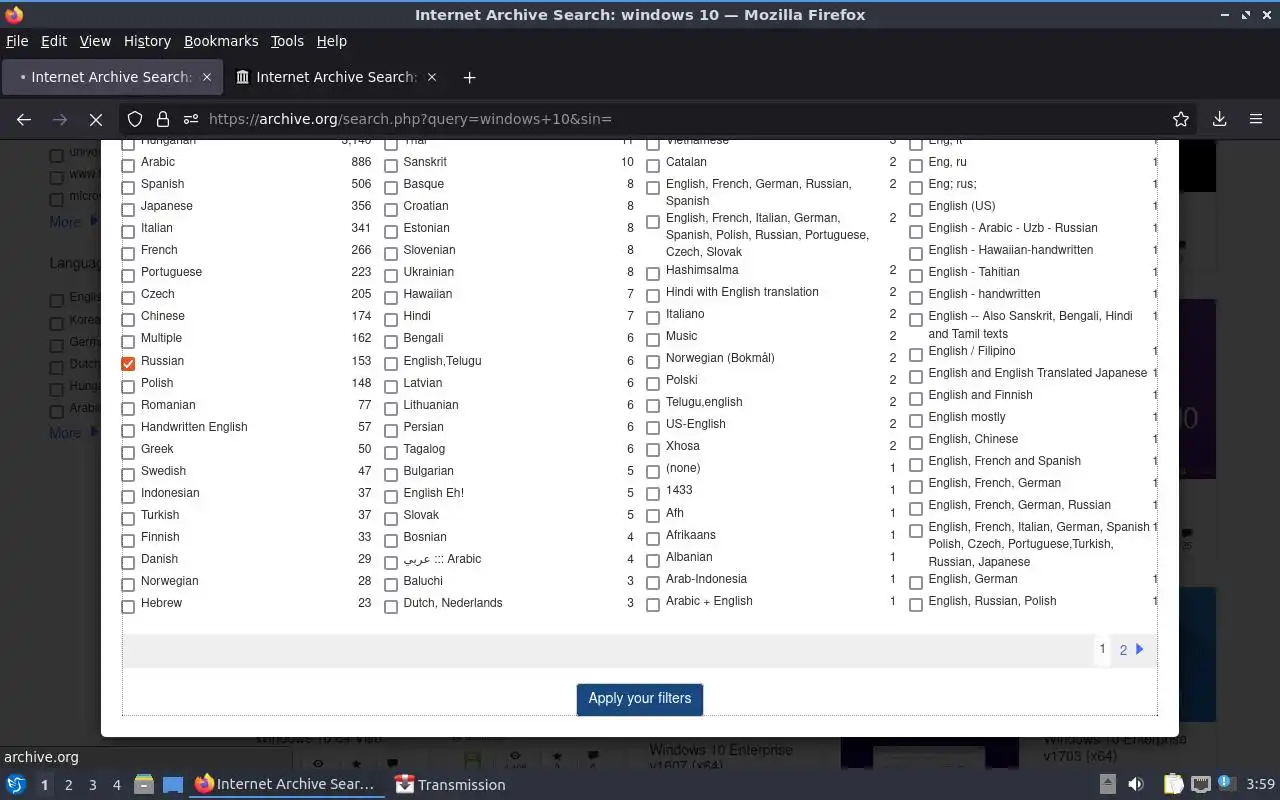Uncheck the Russian language filter

[128, 364]
